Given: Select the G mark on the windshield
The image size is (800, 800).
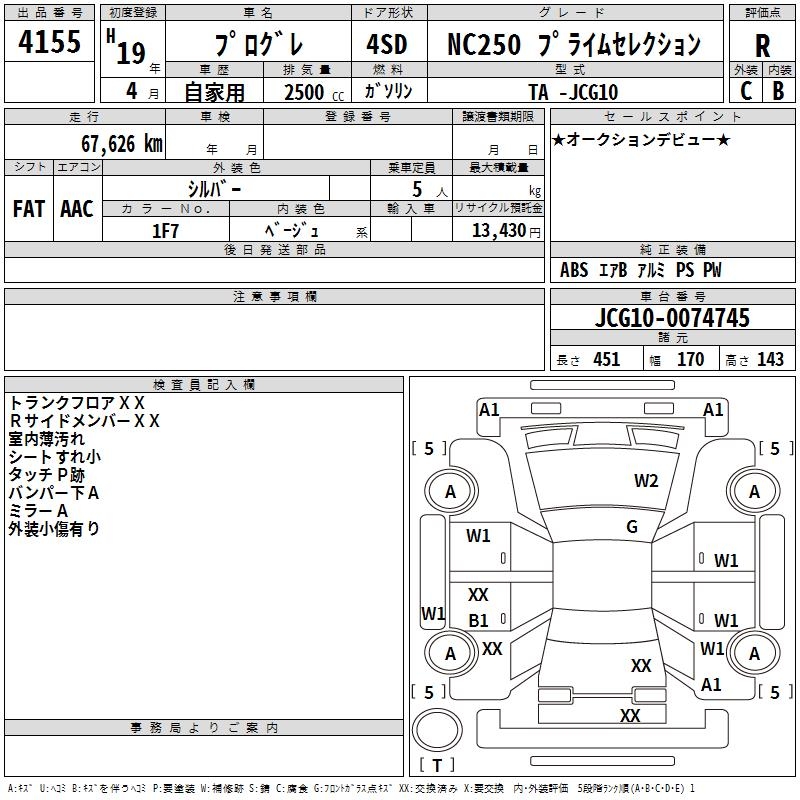Looking at the screenshot, I should (632, 526).
